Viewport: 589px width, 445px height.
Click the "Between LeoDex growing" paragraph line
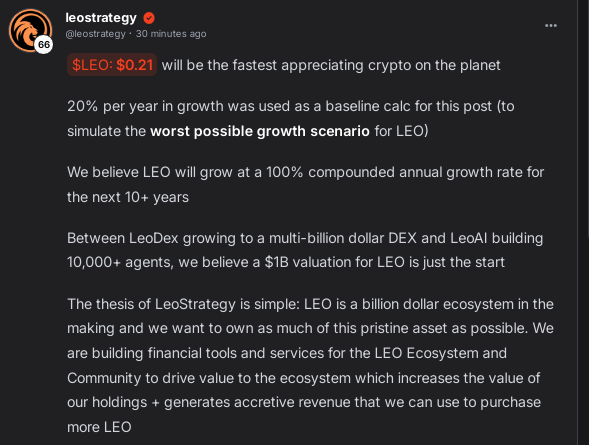point(305,238)
